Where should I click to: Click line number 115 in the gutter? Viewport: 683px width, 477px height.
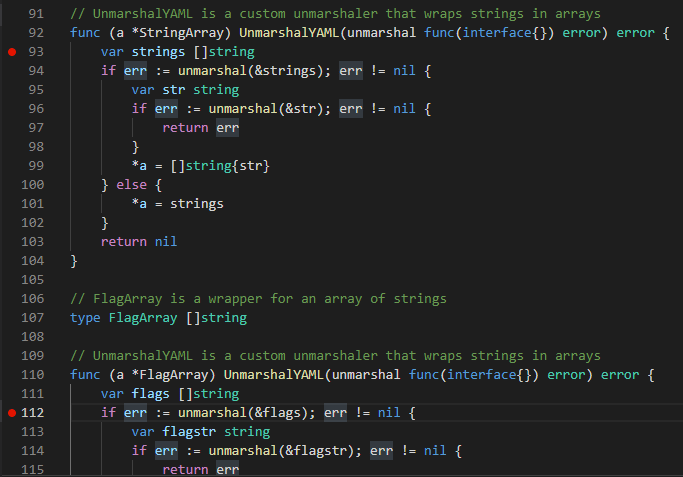coord(33,470)
